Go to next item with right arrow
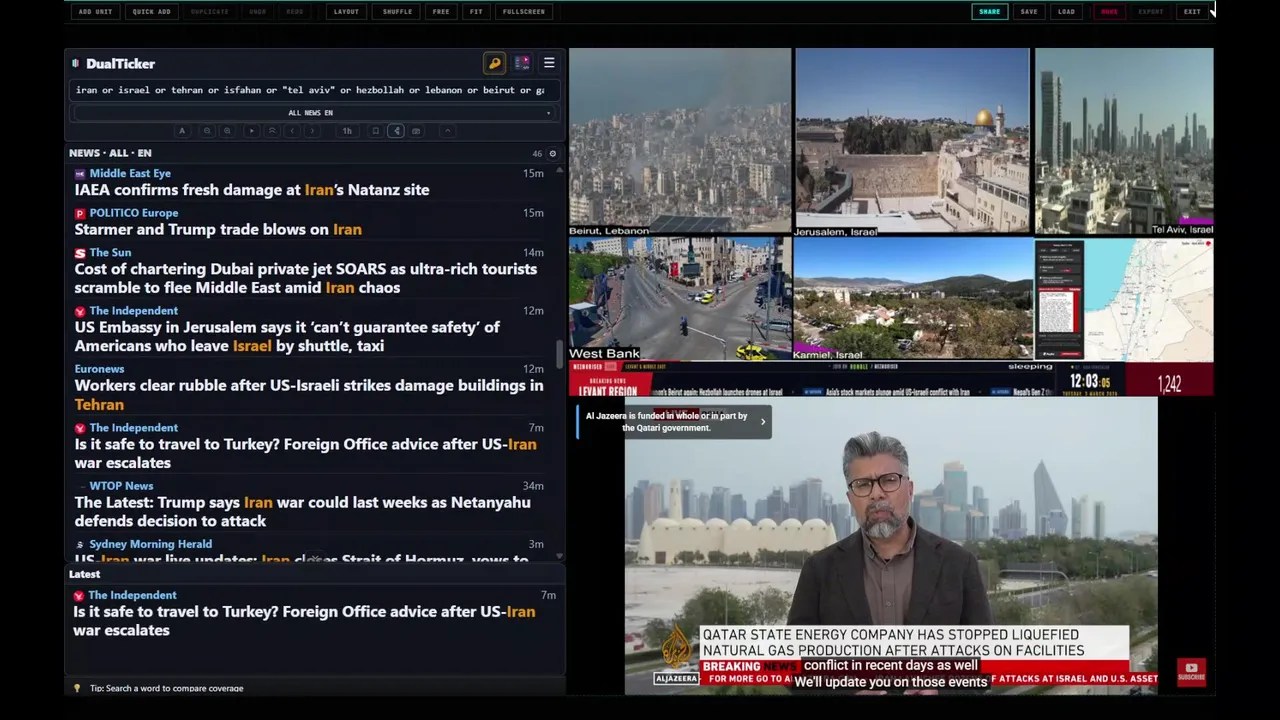 click(x=312, y=131)
